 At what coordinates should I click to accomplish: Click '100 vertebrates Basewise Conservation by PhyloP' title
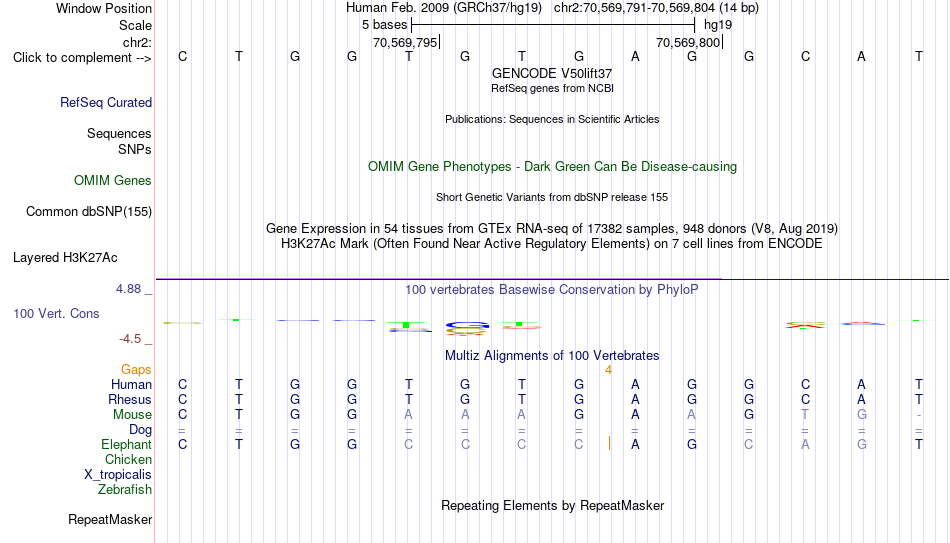552,290
